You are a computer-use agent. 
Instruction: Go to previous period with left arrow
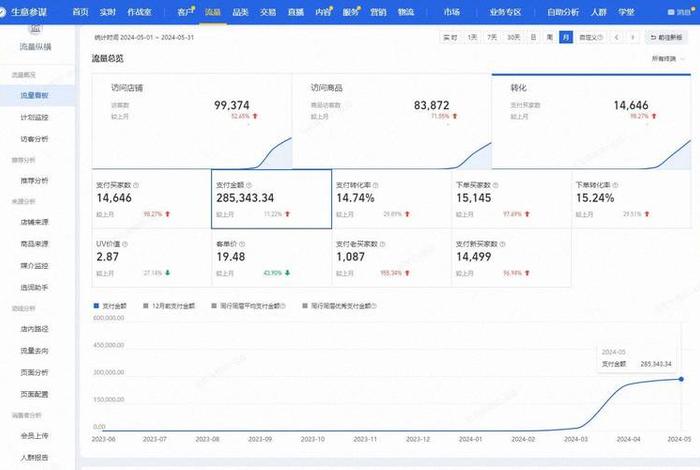(616, 37)
